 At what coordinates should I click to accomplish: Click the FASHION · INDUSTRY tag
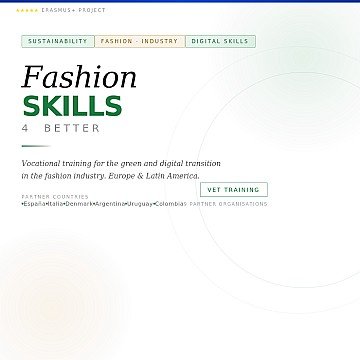click(x=140, y=41)
